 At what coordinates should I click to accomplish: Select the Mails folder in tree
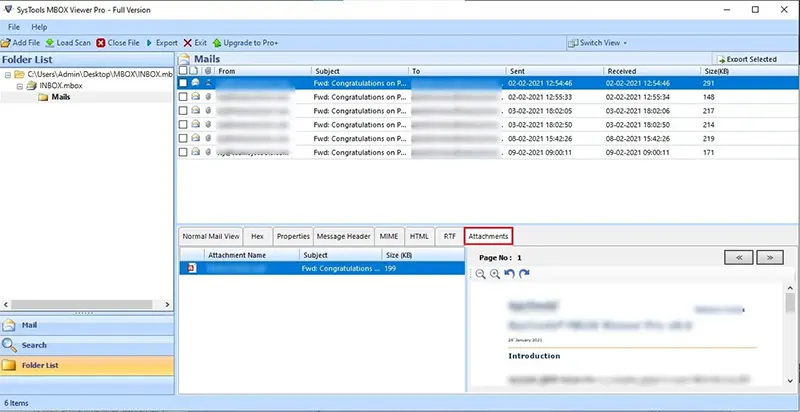pyautogui.click(x=60, y=98)
